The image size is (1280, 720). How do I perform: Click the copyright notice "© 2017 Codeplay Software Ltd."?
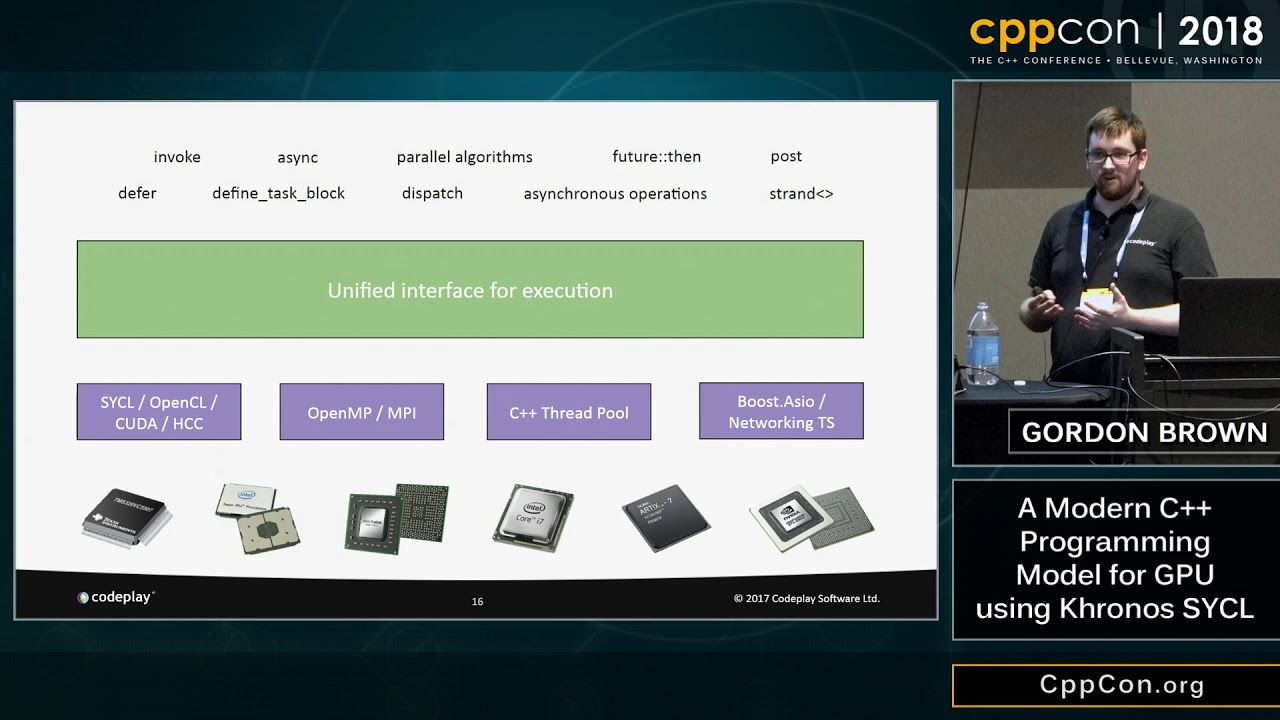point(807,598)
